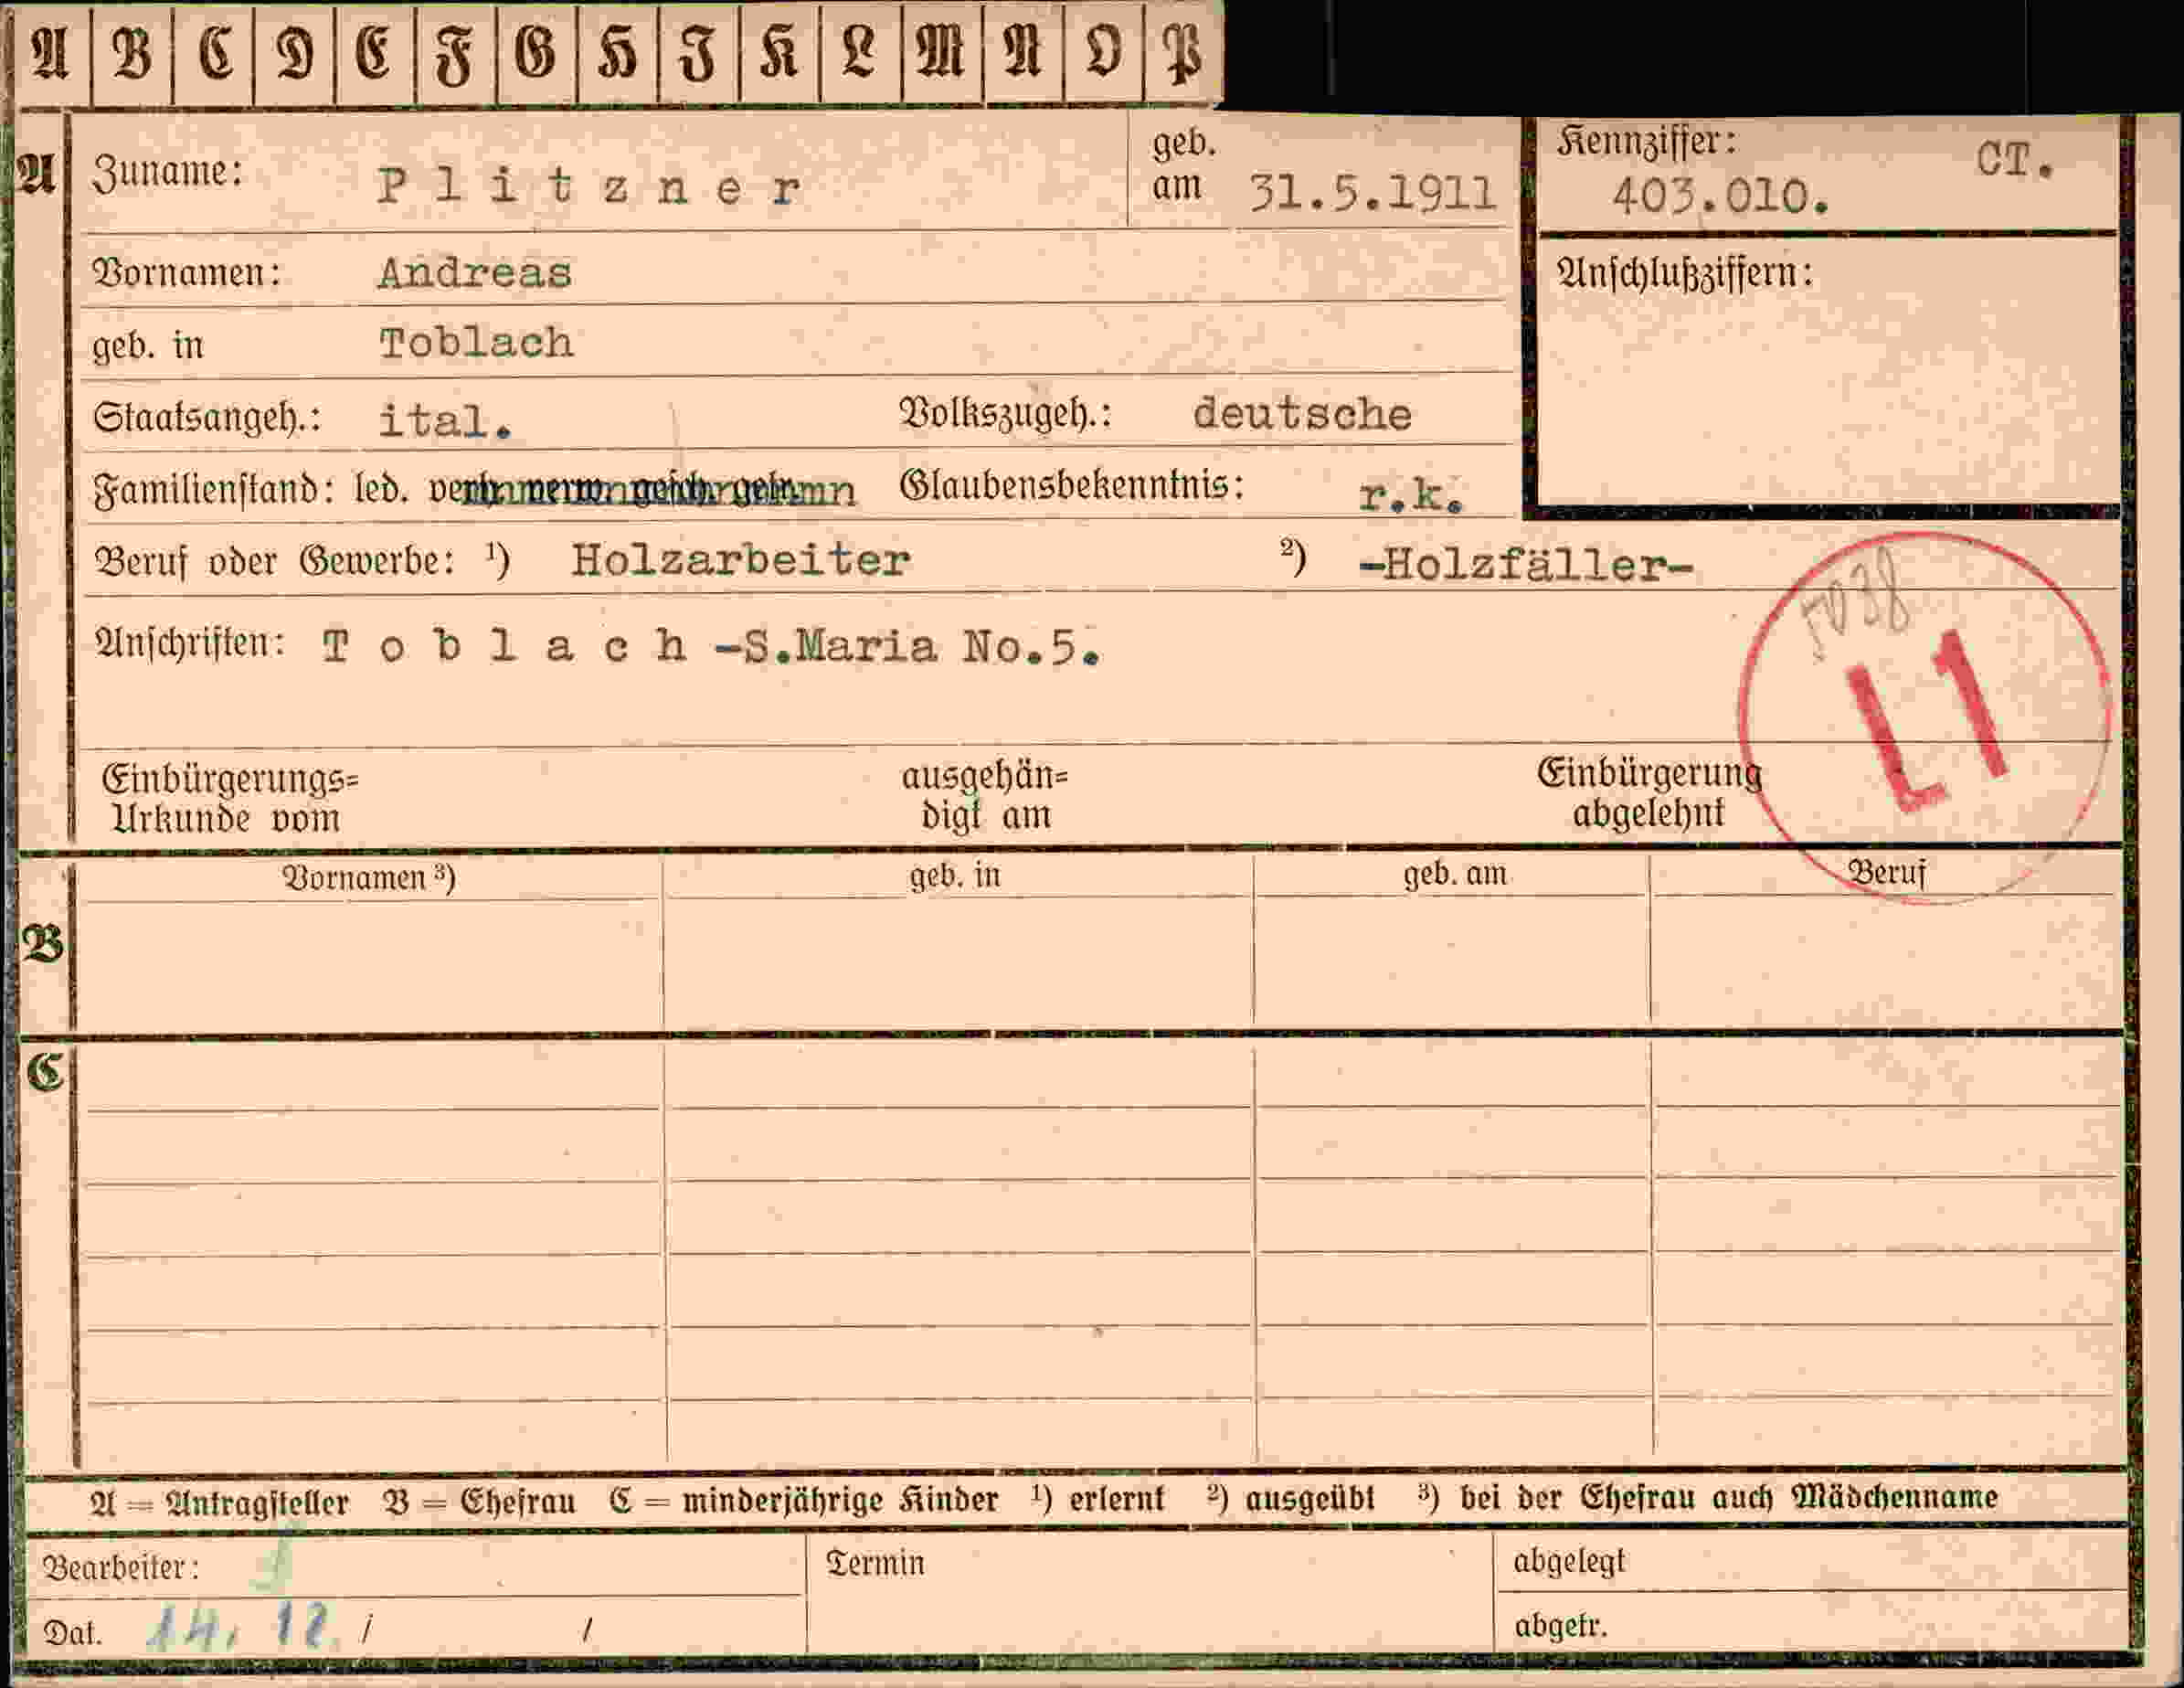Click the red circular "L1" stamp
2184x1688 pixels.
(1926, 718)
